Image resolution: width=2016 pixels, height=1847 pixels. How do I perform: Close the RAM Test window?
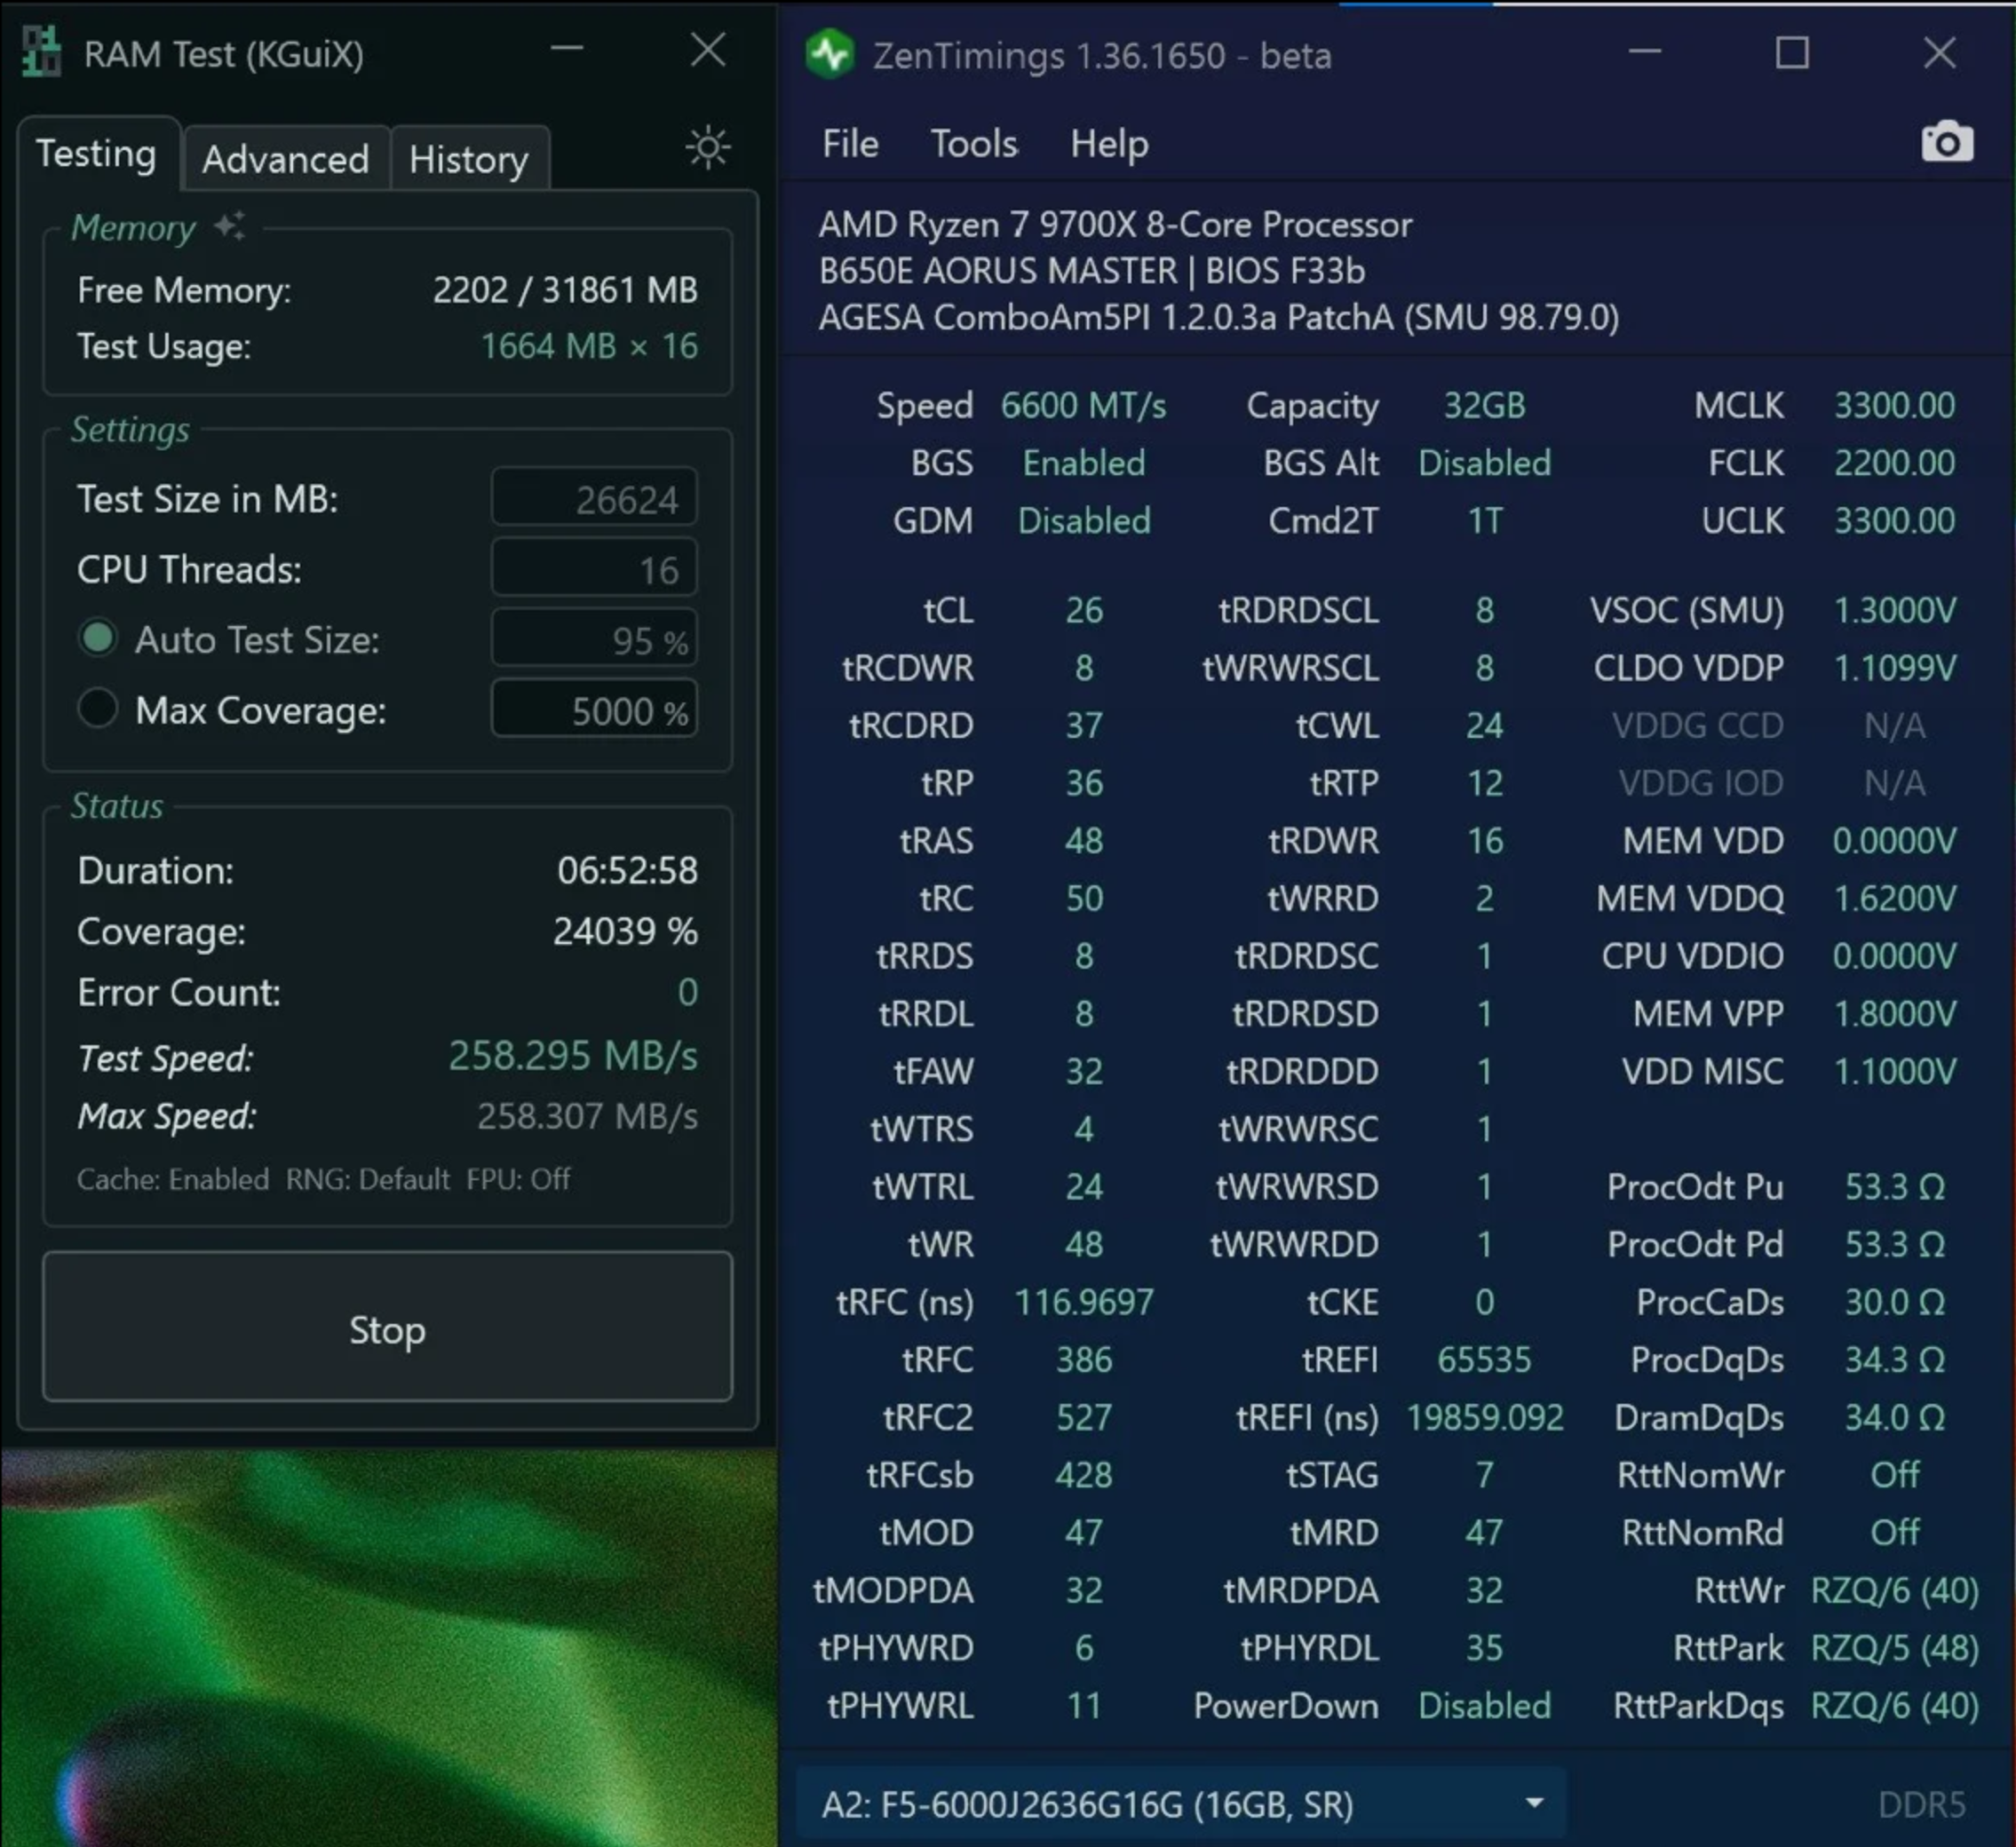[x=708, y=49]
